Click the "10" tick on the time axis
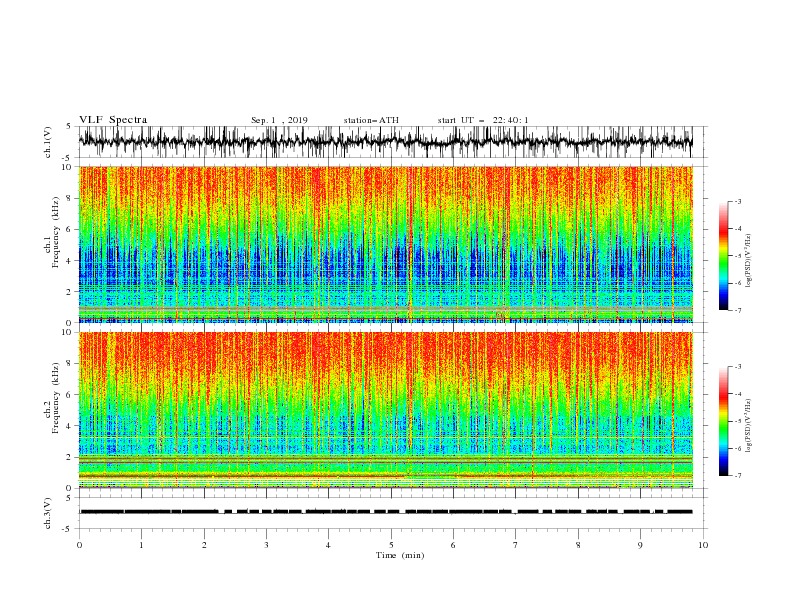This screenshot has width=792, height=612. click(x=703, y=545)
